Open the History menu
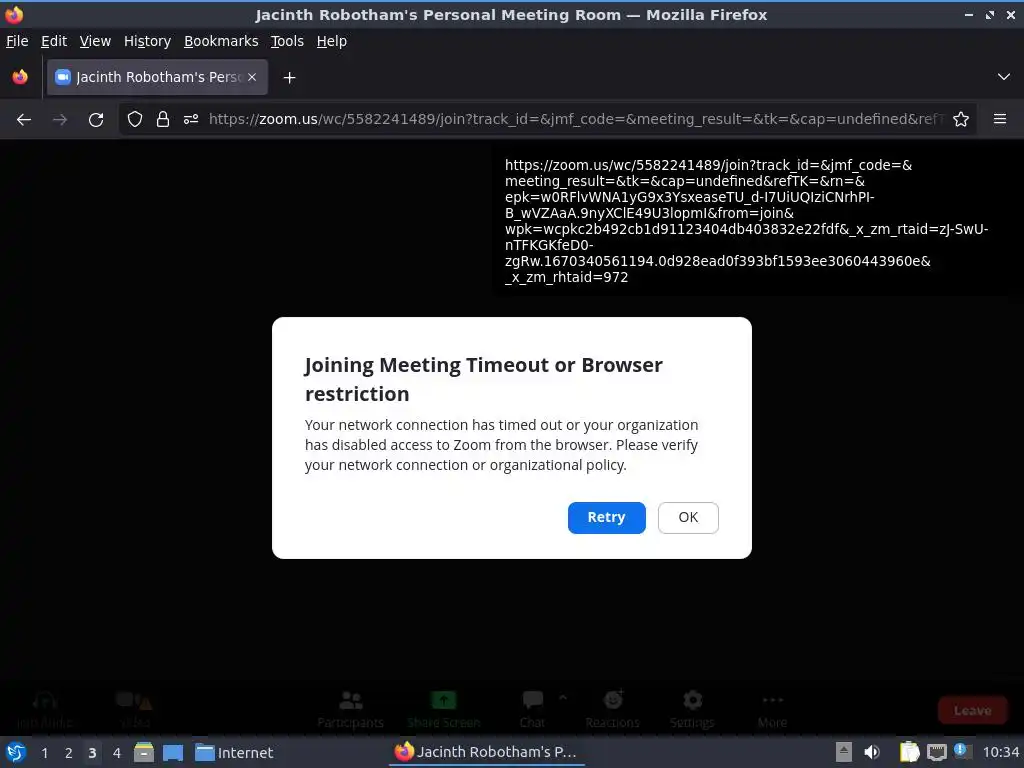Screen dimensions: 1024x768 coord(148,41)
